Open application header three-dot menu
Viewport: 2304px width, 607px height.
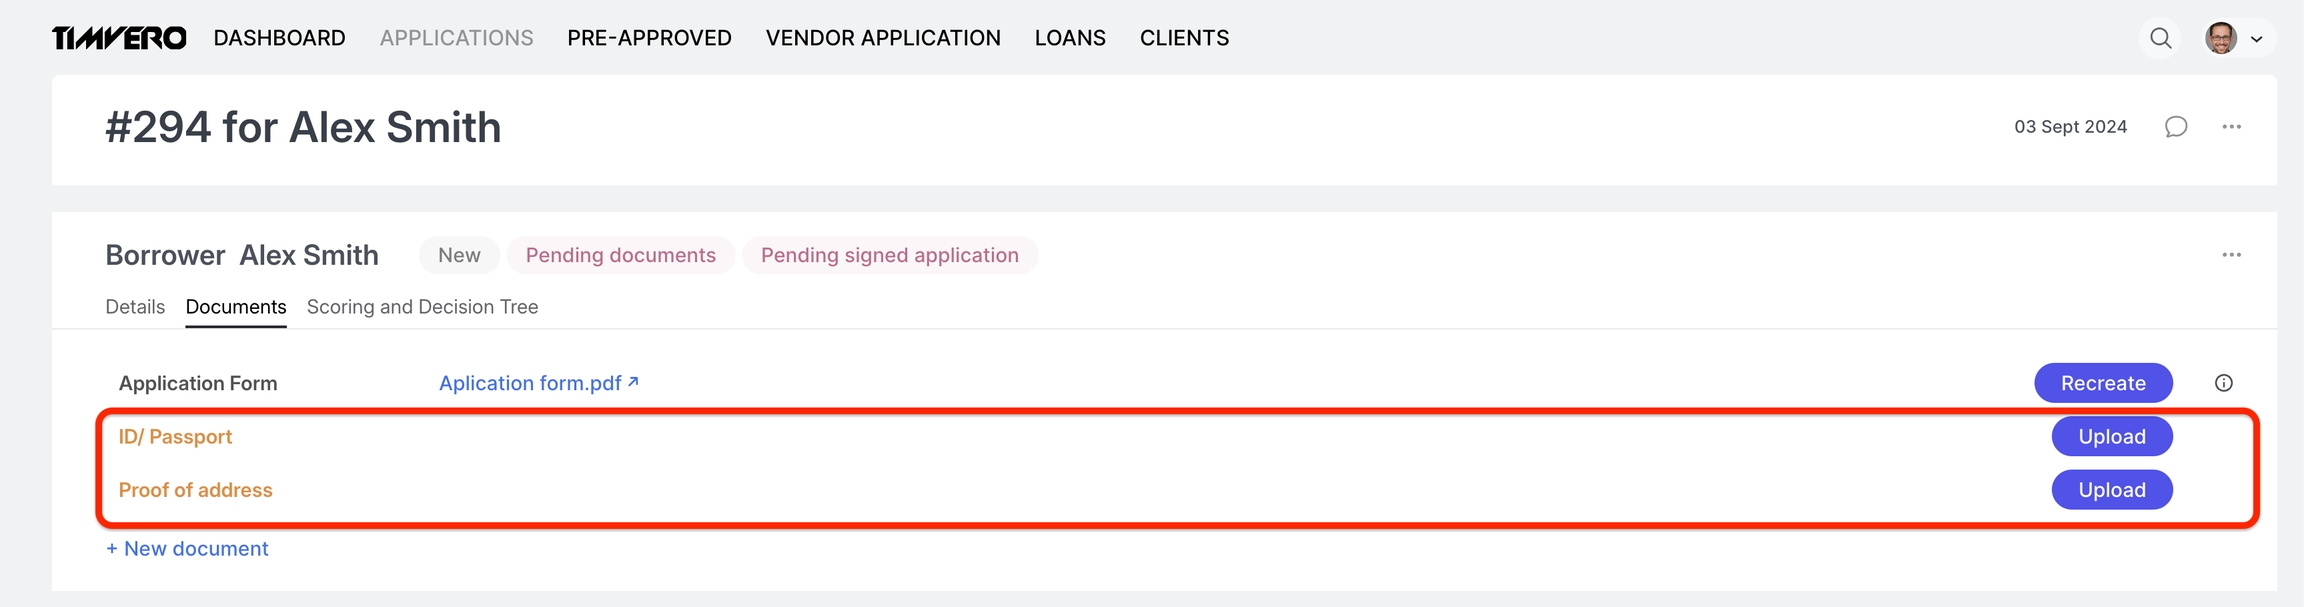pos(2231,127)
